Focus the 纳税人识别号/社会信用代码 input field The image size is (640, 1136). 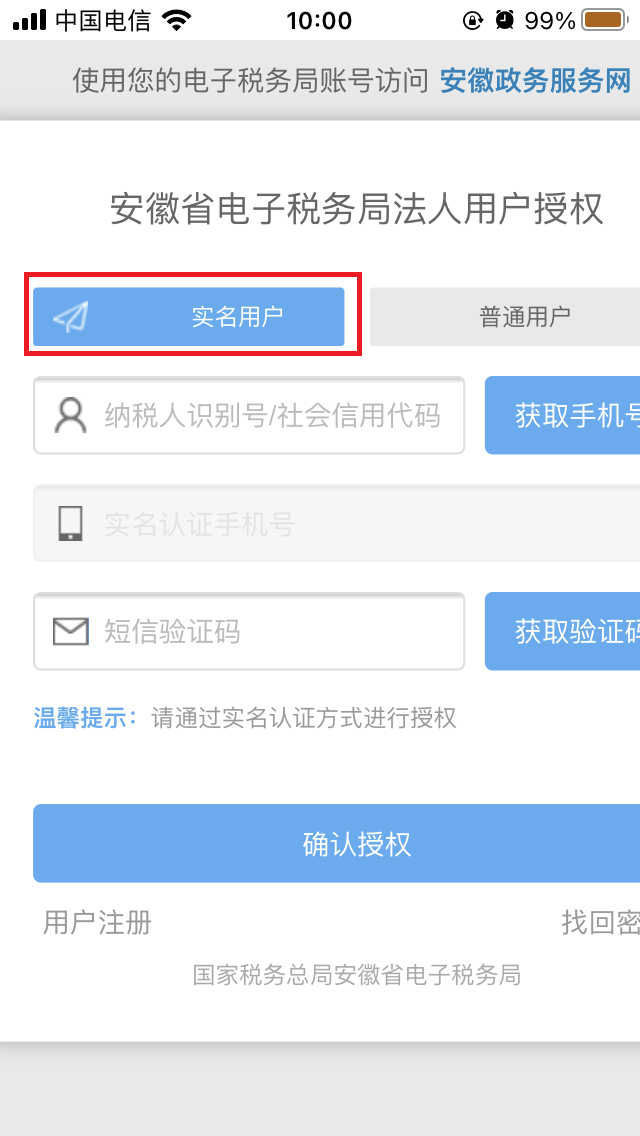249,415
